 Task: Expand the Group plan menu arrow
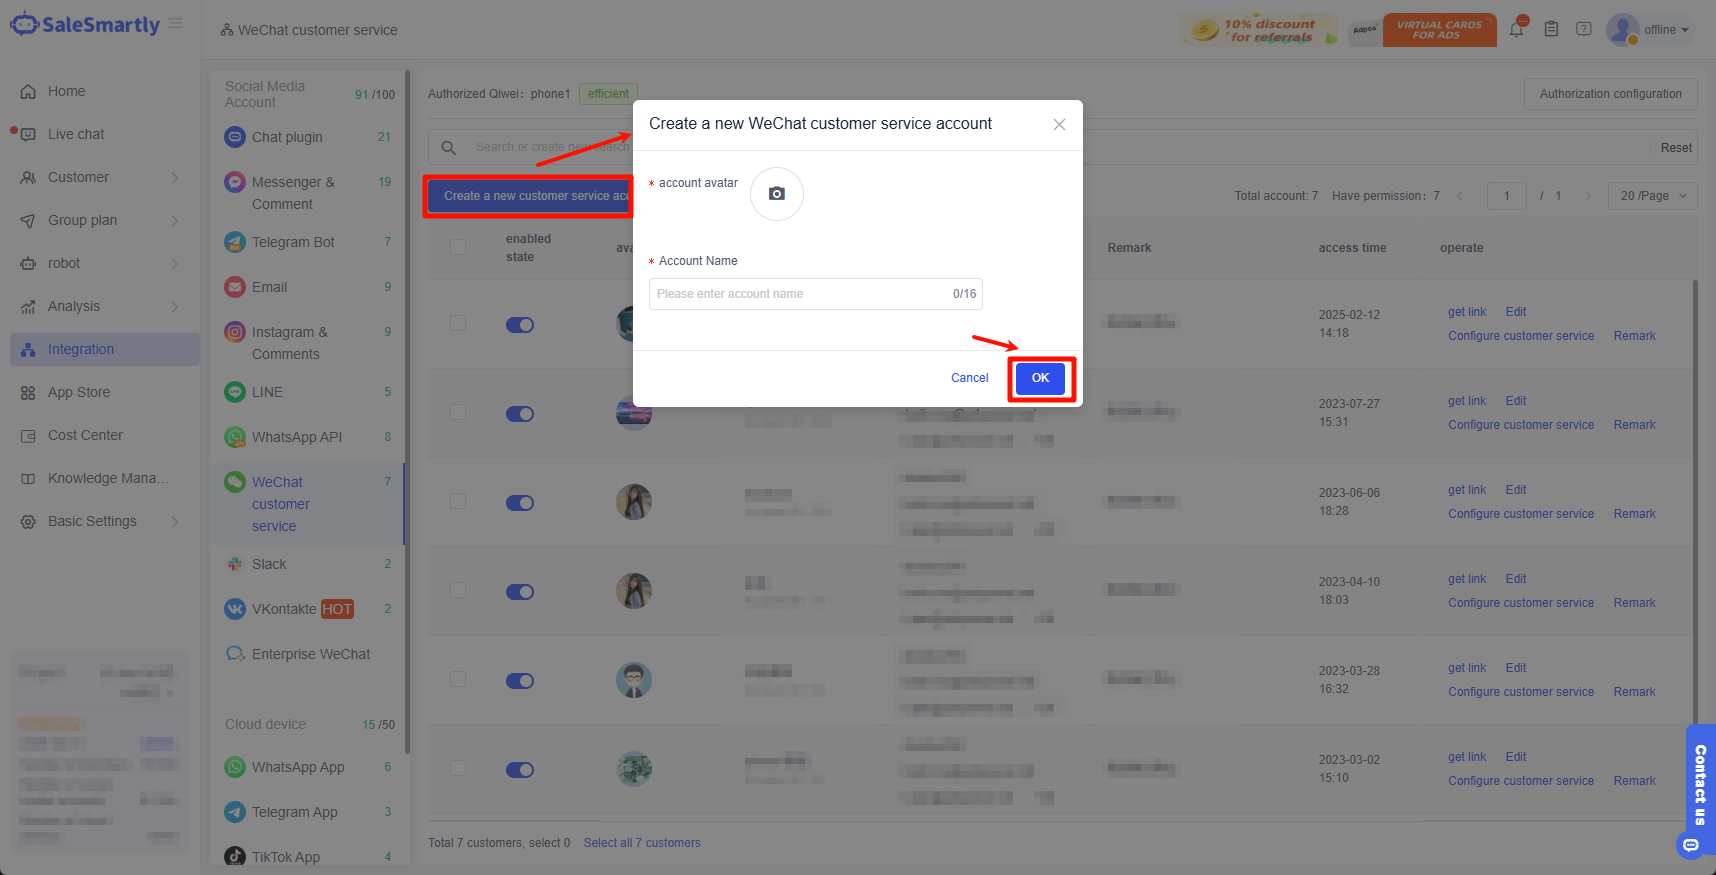tap(175, 220)
